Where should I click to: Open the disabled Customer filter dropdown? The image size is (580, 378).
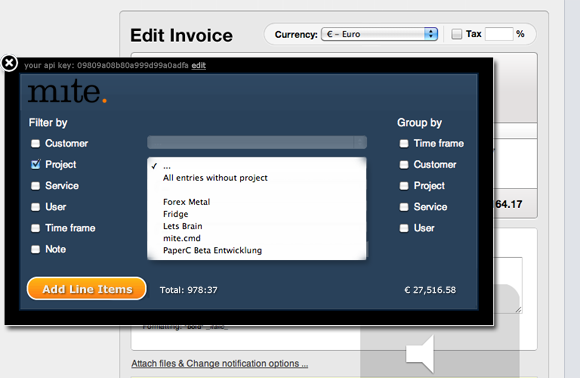(x=257, y=142)
